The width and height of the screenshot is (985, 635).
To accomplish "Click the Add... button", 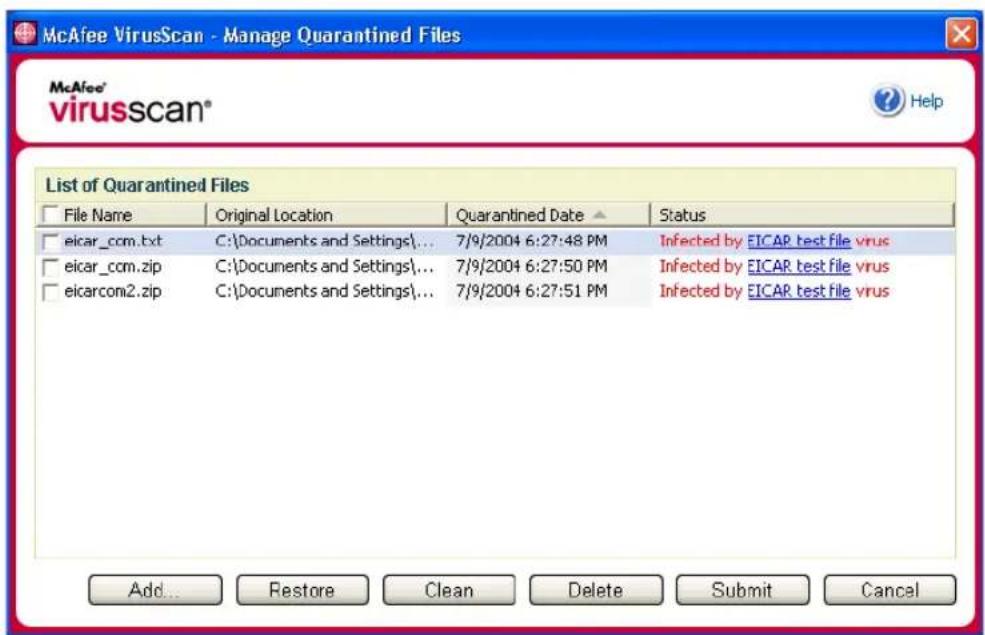I will coord(155,590).
